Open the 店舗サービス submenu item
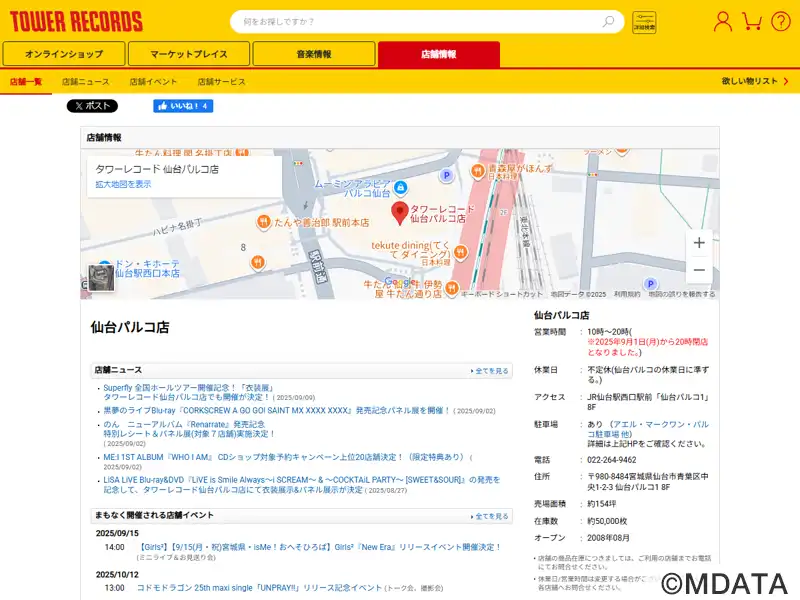 pyautogui.click(x=221, y=82)
